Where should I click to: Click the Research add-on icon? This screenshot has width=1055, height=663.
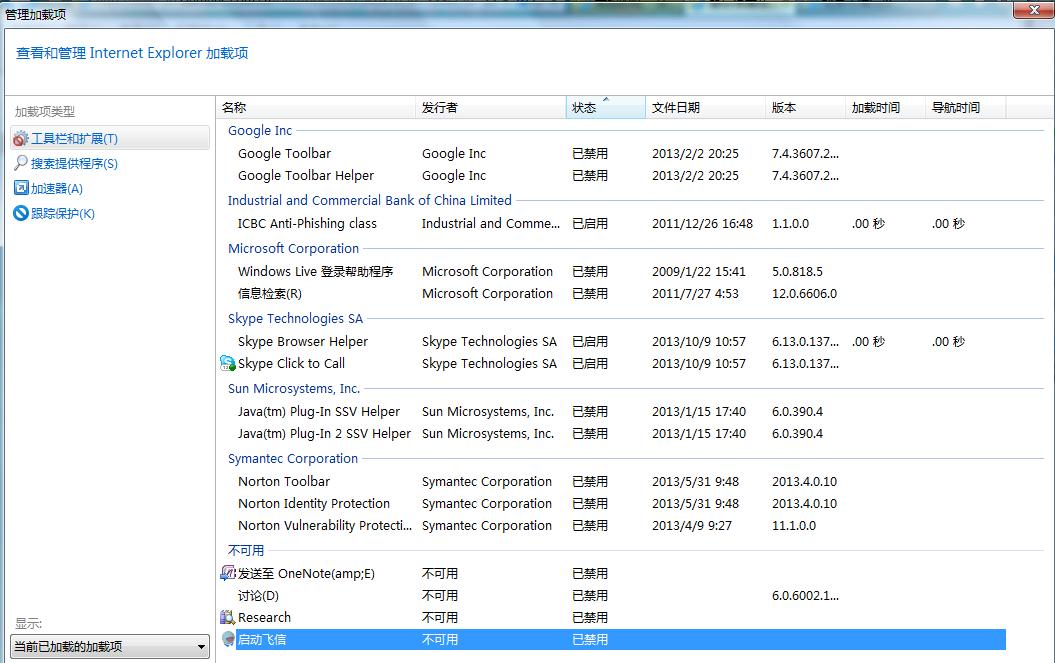[x=227, y=617]
